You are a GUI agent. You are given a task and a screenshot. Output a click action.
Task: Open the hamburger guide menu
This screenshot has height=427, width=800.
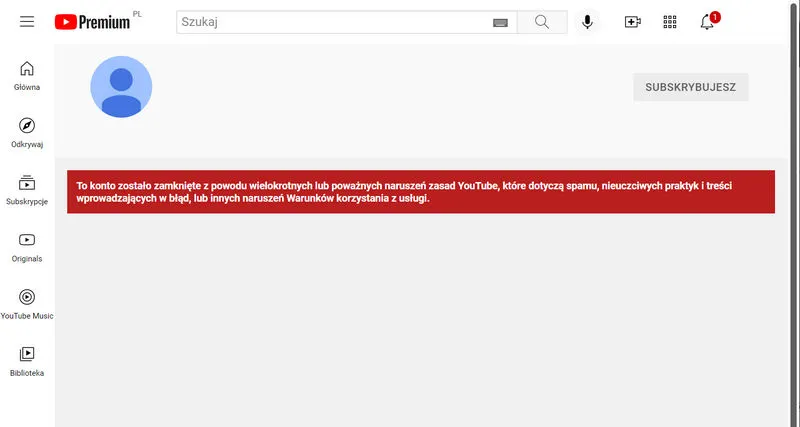[27, 22]
